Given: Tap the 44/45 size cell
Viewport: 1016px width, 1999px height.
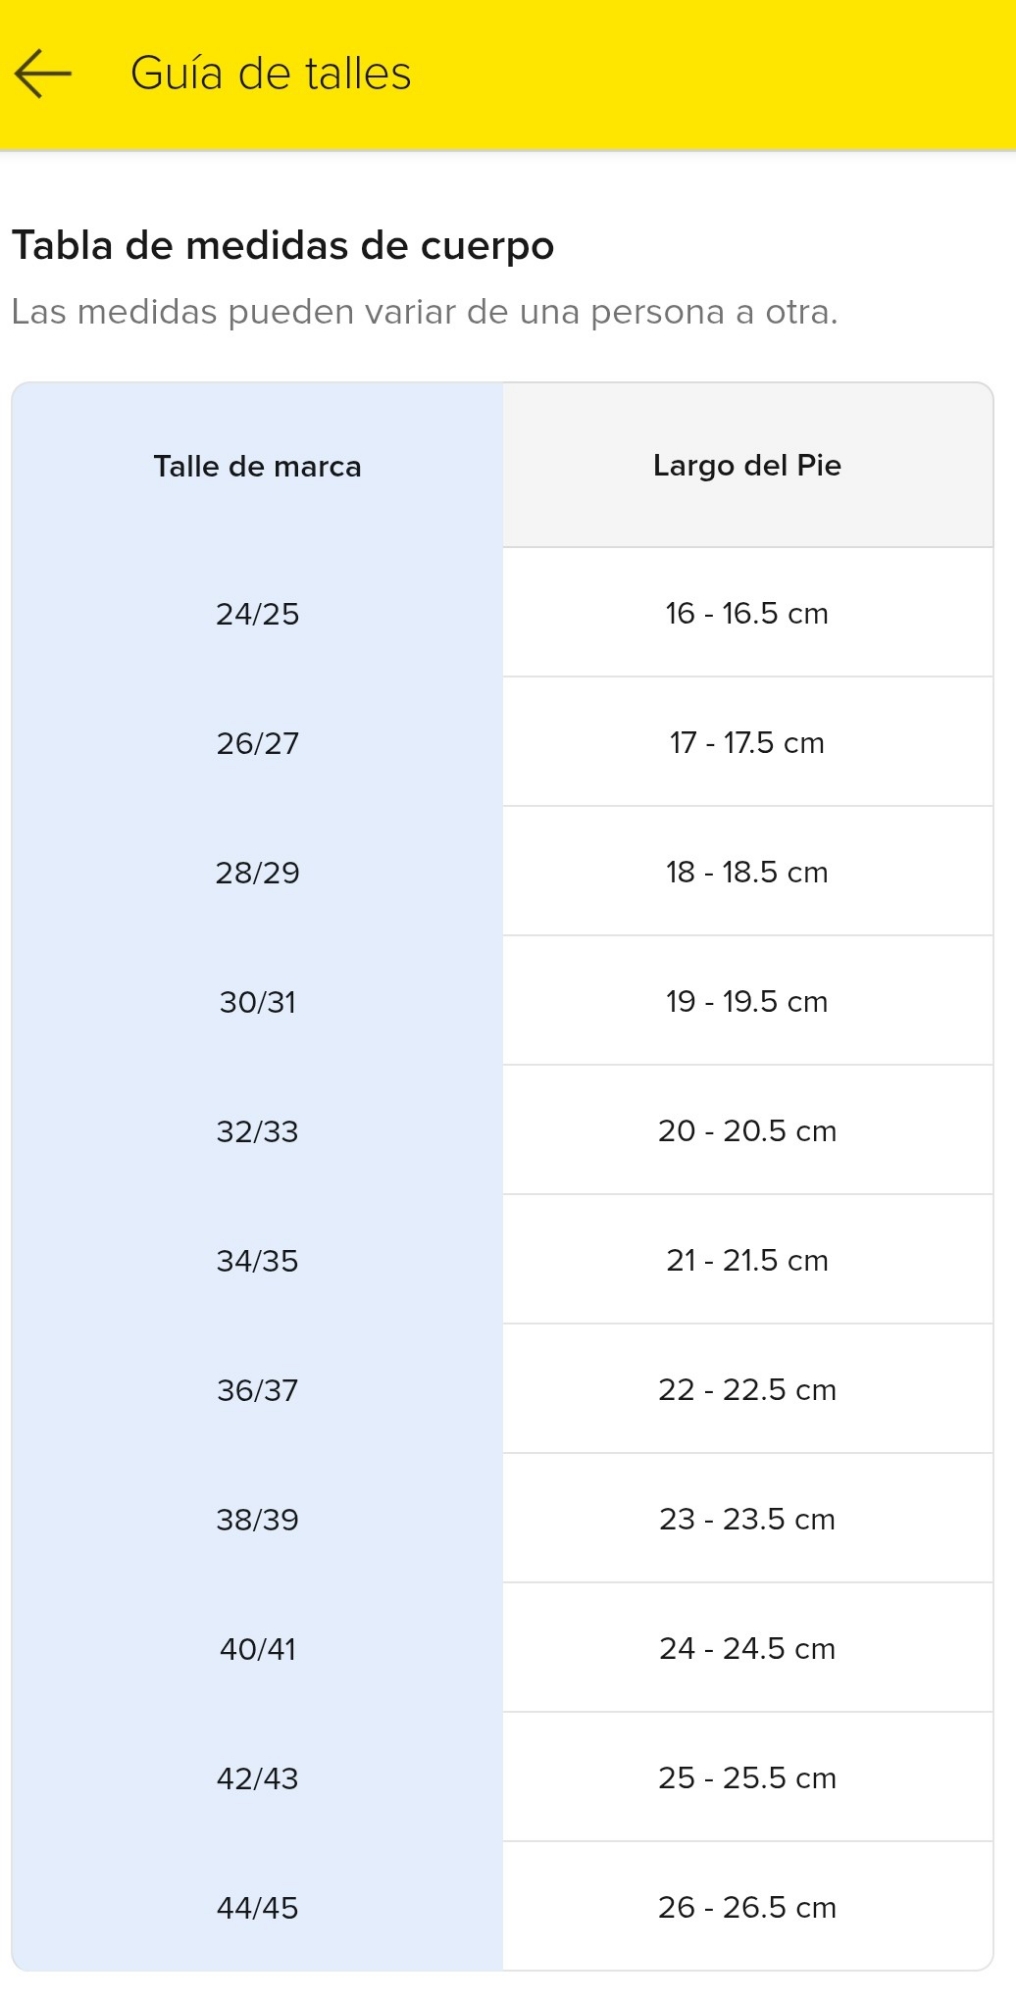Looking at the screenshot, I should 257,1908.
